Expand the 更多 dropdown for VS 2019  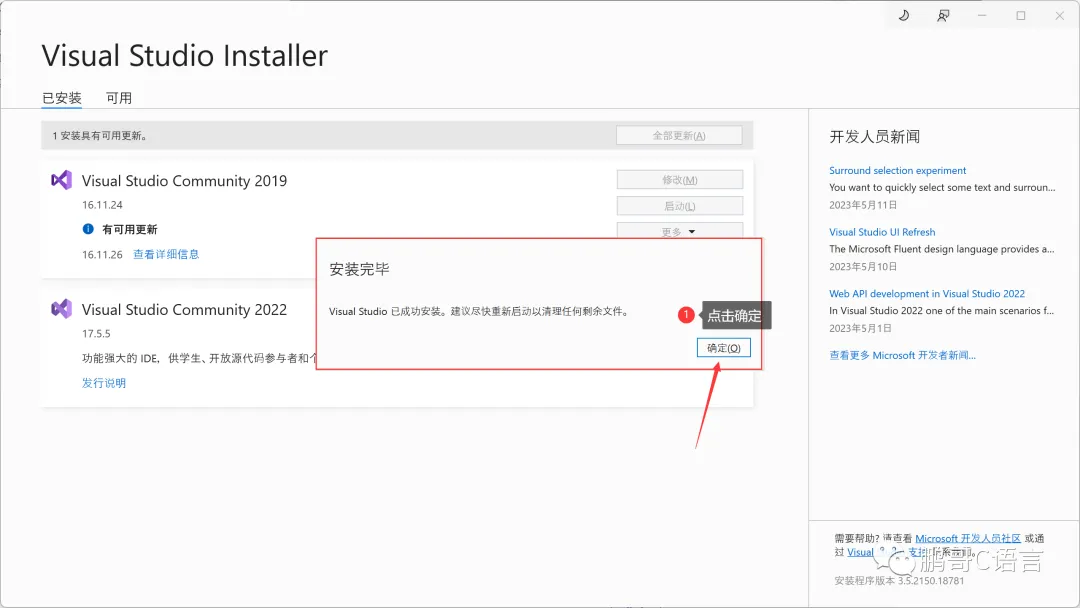(x=680, y=231)
